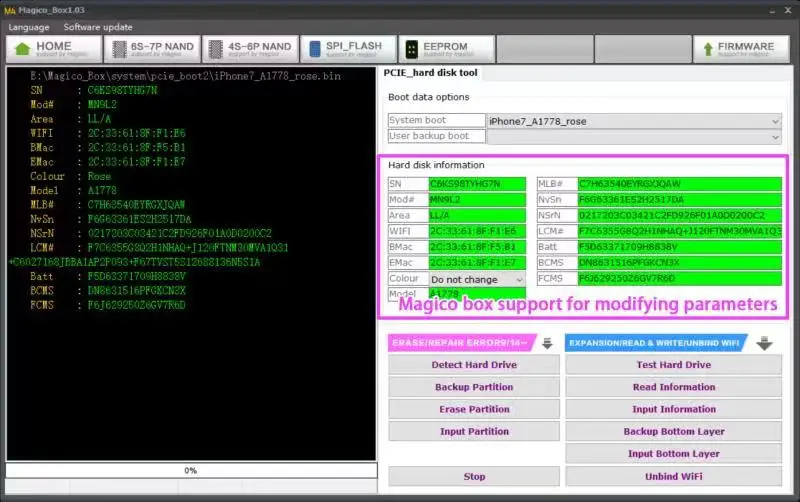Click the 4S-6P NAND chip icon

tap(216, 49)
